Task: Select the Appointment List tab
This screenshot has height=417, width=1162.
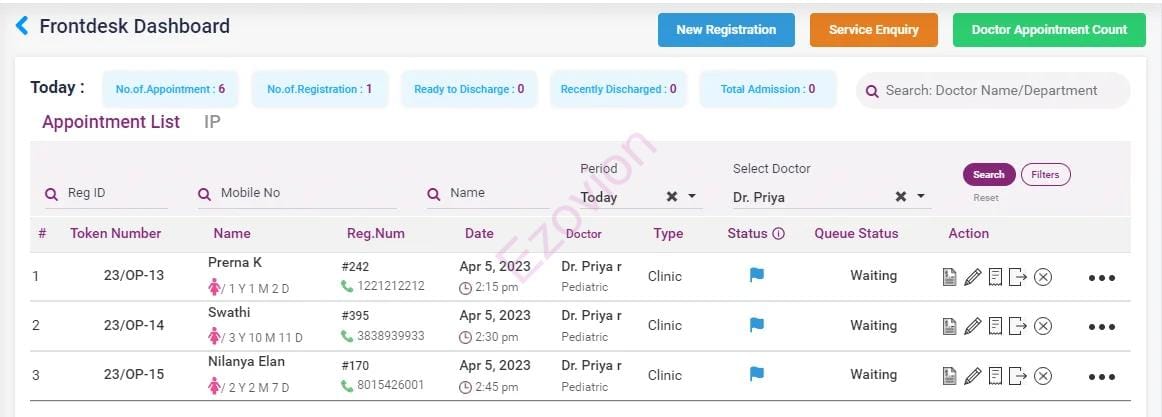Action: point(111,122)
